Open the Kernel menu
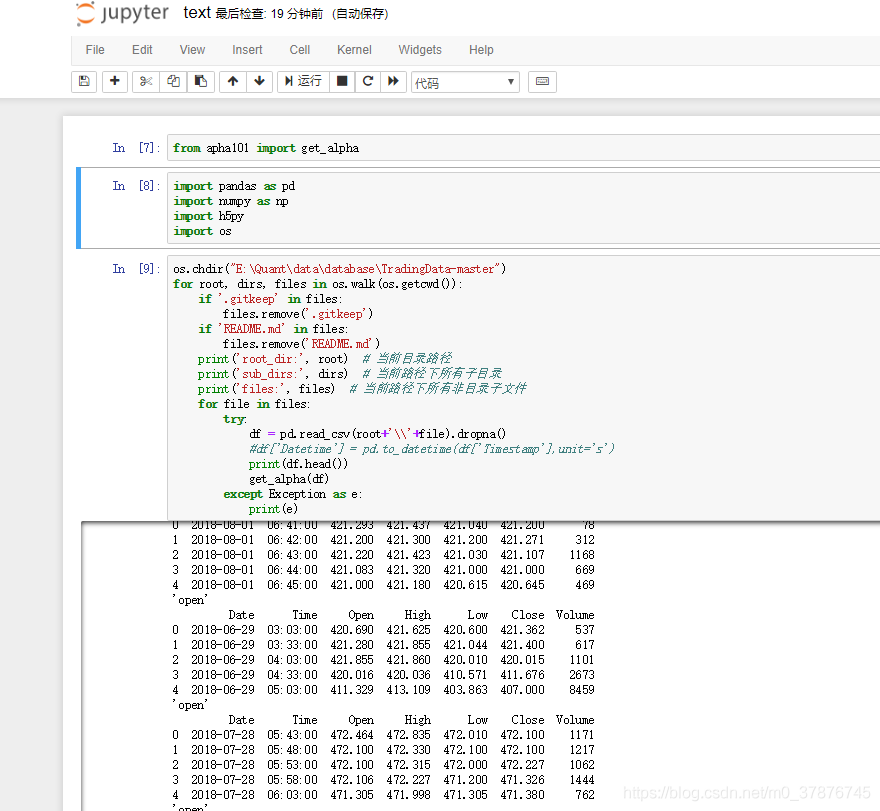Viewport: 880px width, 811px height. point(354,50)
